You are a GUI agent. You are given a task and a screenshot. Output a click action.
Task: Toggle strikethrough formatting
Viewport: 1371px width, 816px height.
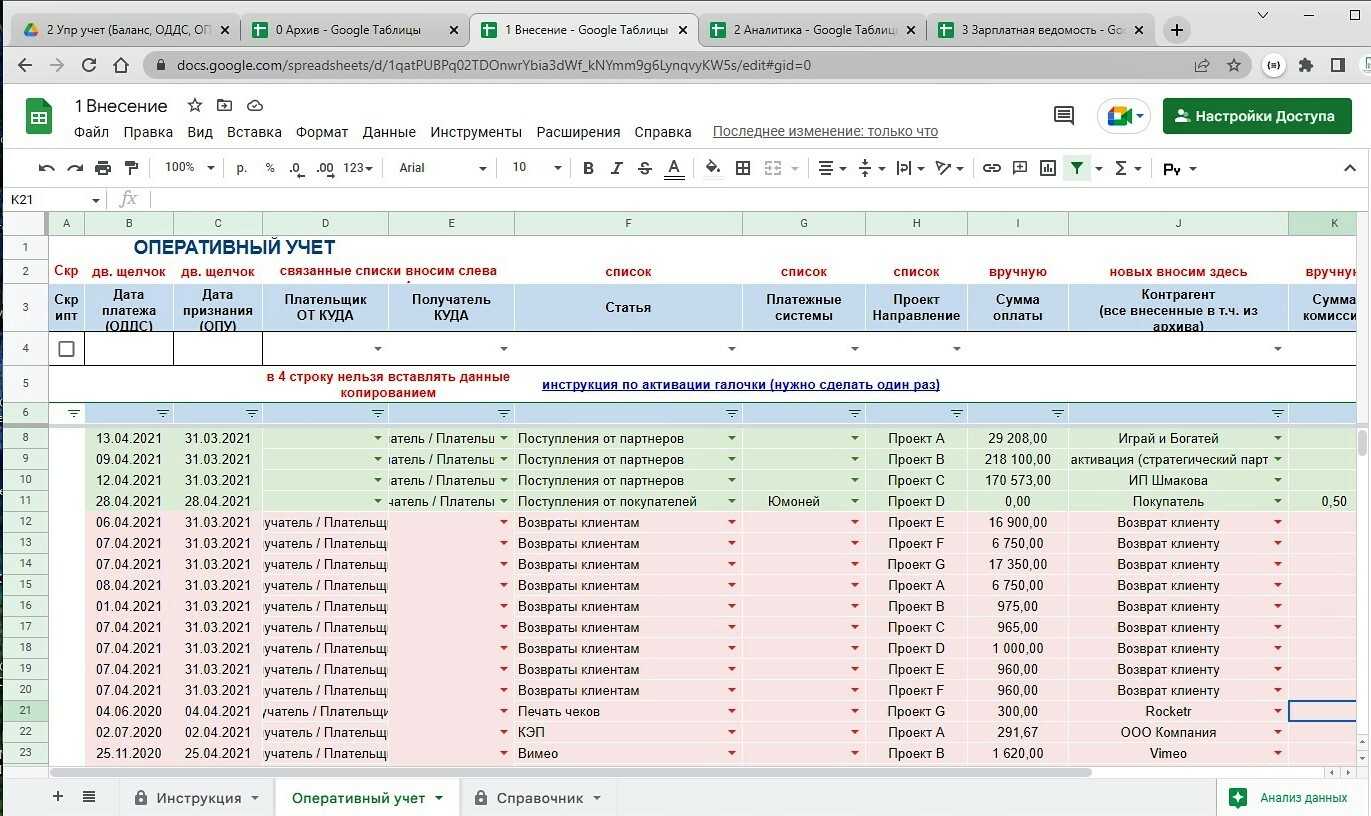[645, 168]
